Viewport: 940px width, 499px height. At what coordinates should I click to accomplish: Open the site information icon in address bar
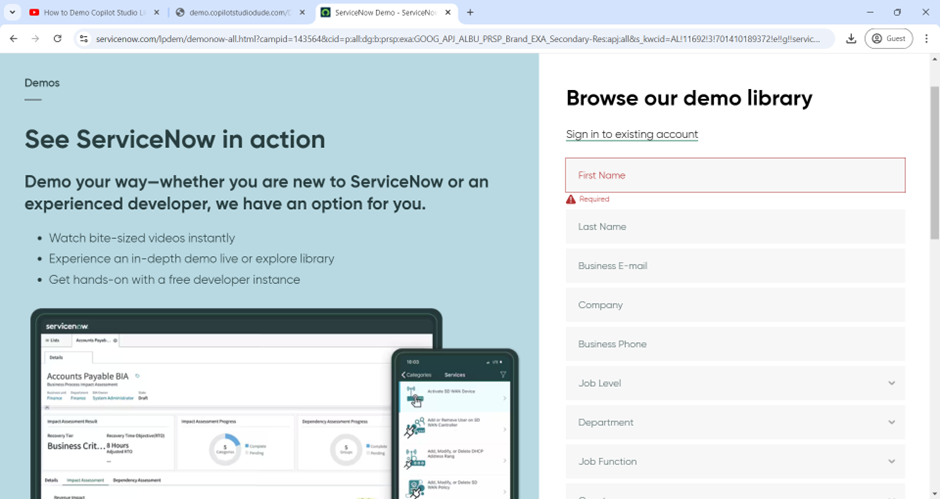[x=84, y=39]
